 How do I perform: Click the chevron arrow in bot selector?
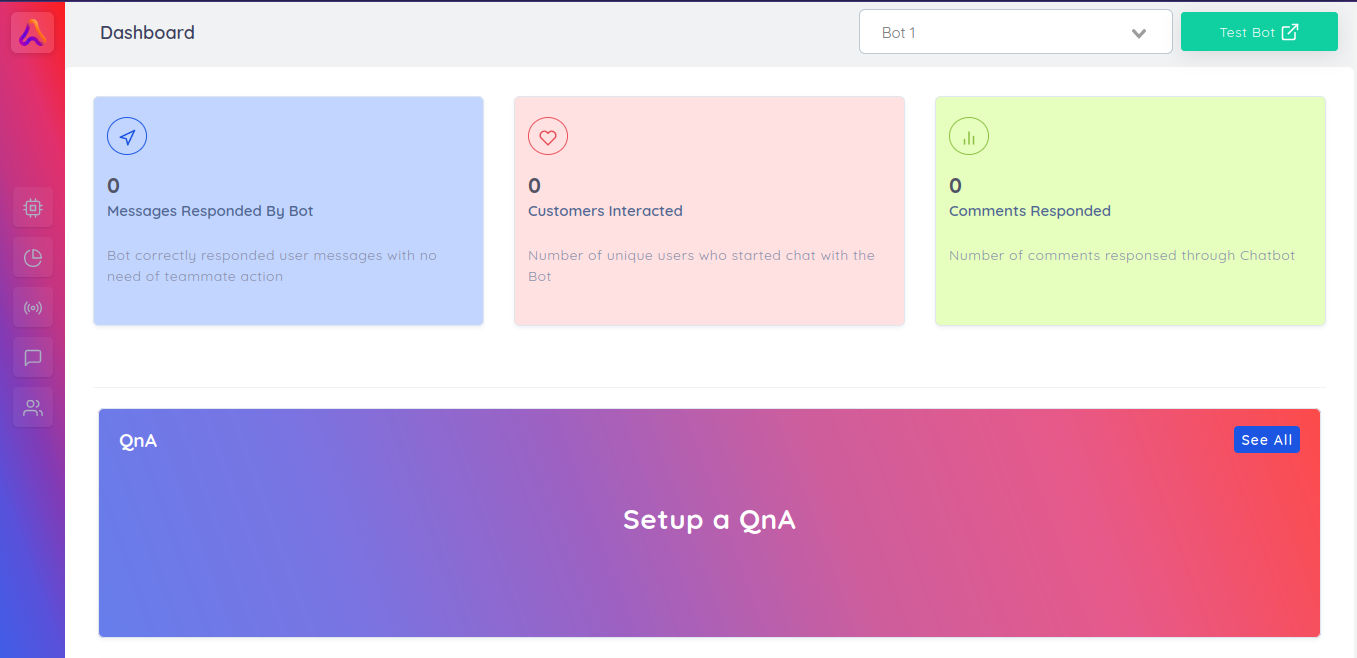pyautogui.click(x=1138, y=33)
